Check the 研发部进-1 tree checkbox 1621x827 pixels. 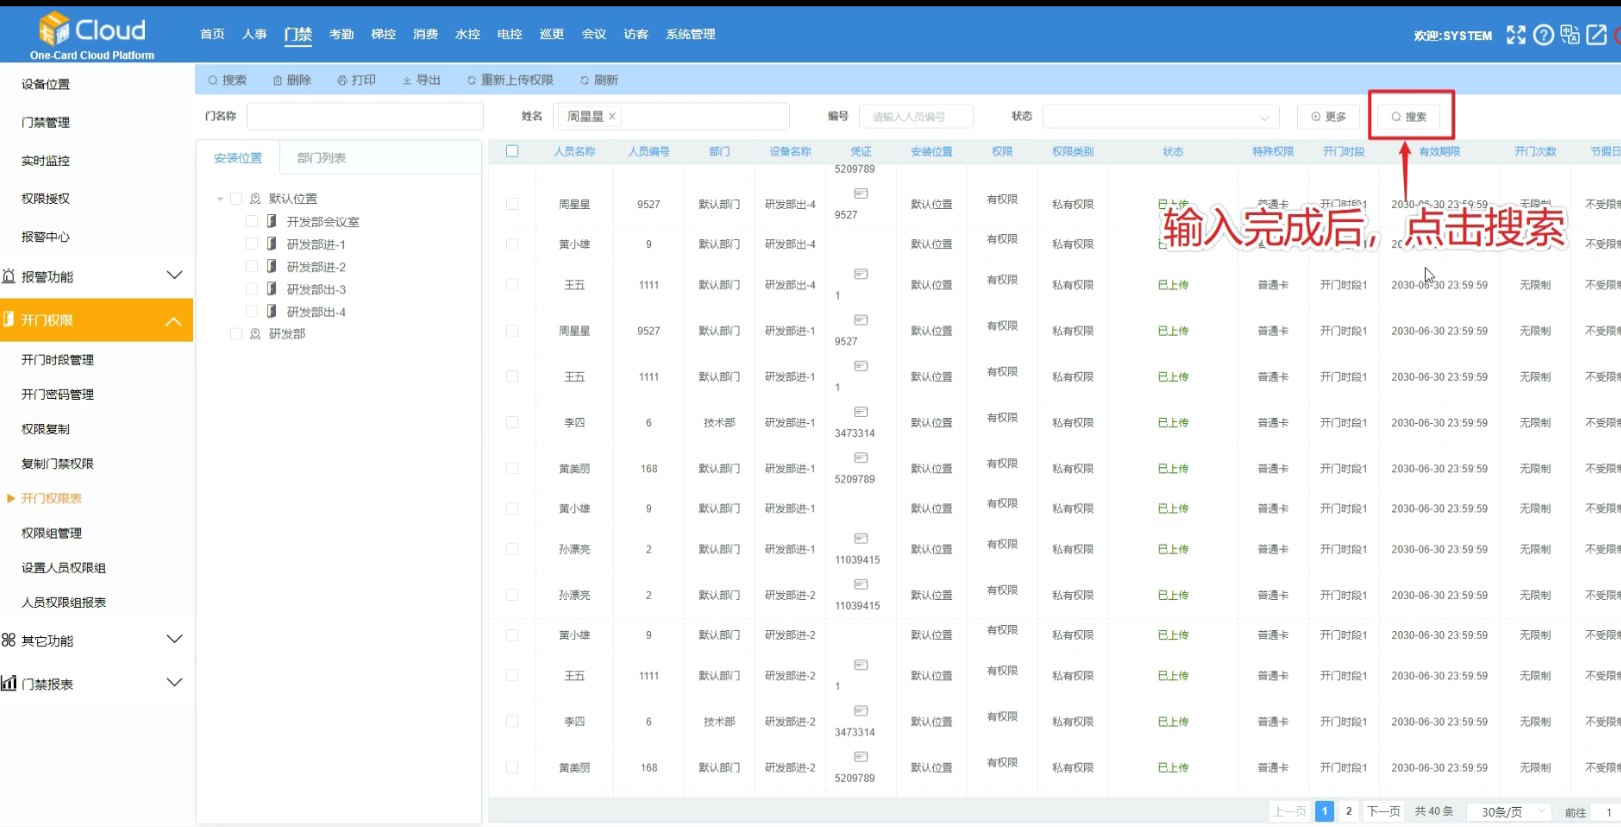point(252,244)
